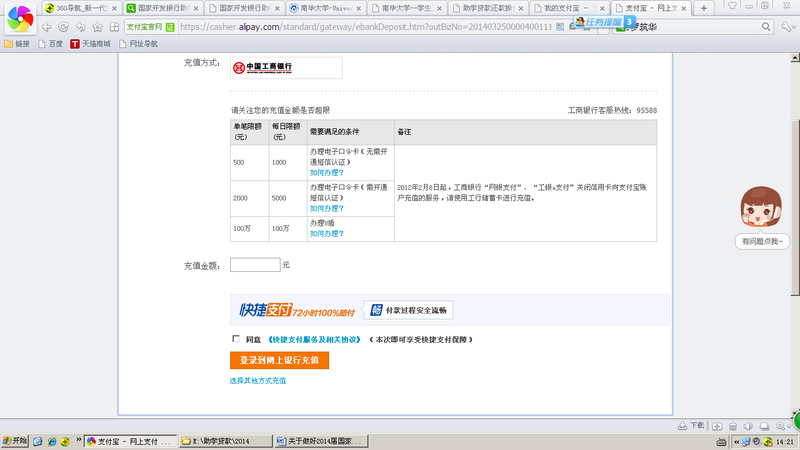The height and width of the screenshot is (450, 800).
Task: Click the plus box icon in status bar
Action: (x=717, y=426)
